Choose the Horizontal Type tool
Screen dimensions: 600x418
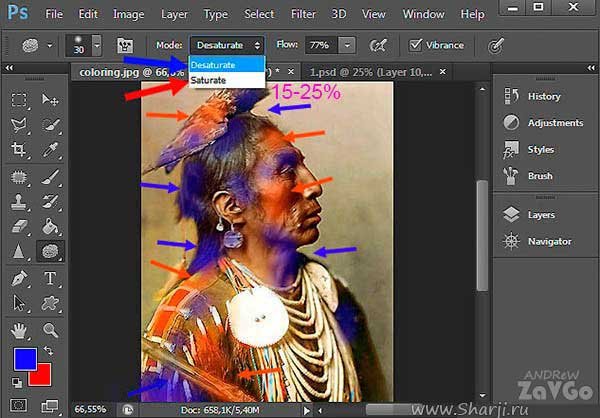click(49, 278)
